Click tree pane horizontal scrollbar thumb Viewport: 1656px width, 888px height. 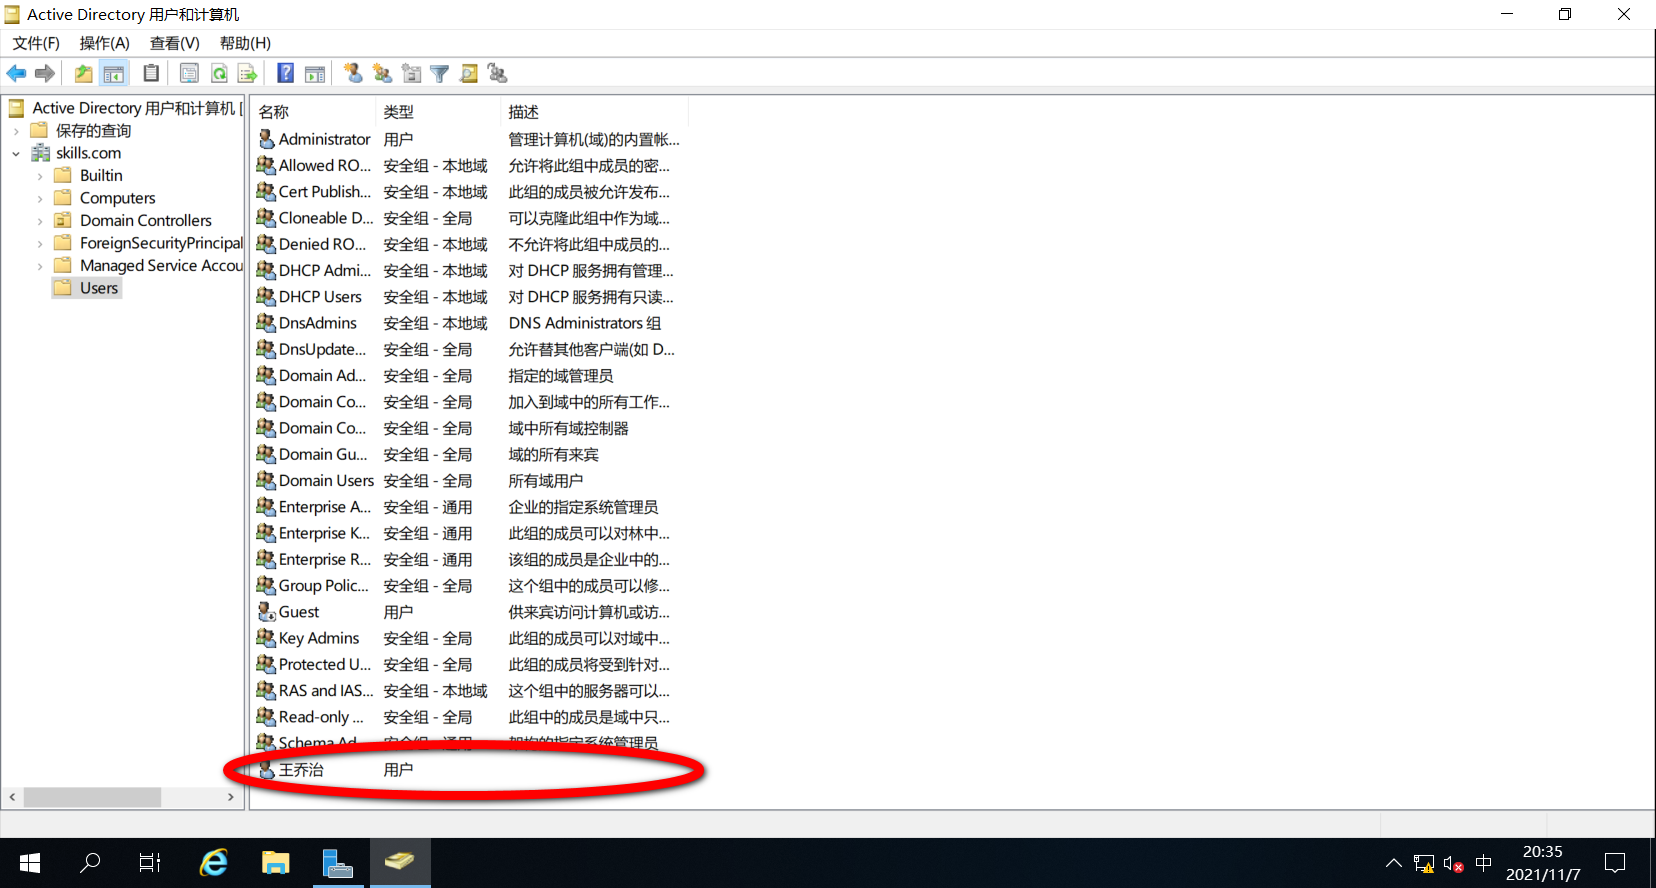(92, 797)
